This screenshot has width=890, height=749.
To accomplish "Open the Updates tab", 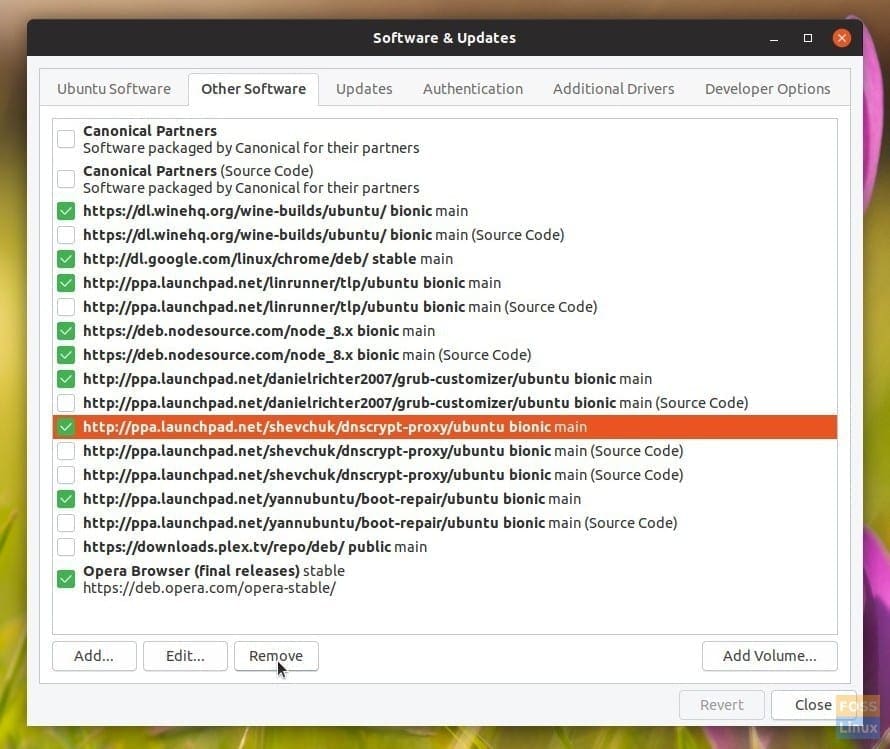I will click(x=364, y=89).
